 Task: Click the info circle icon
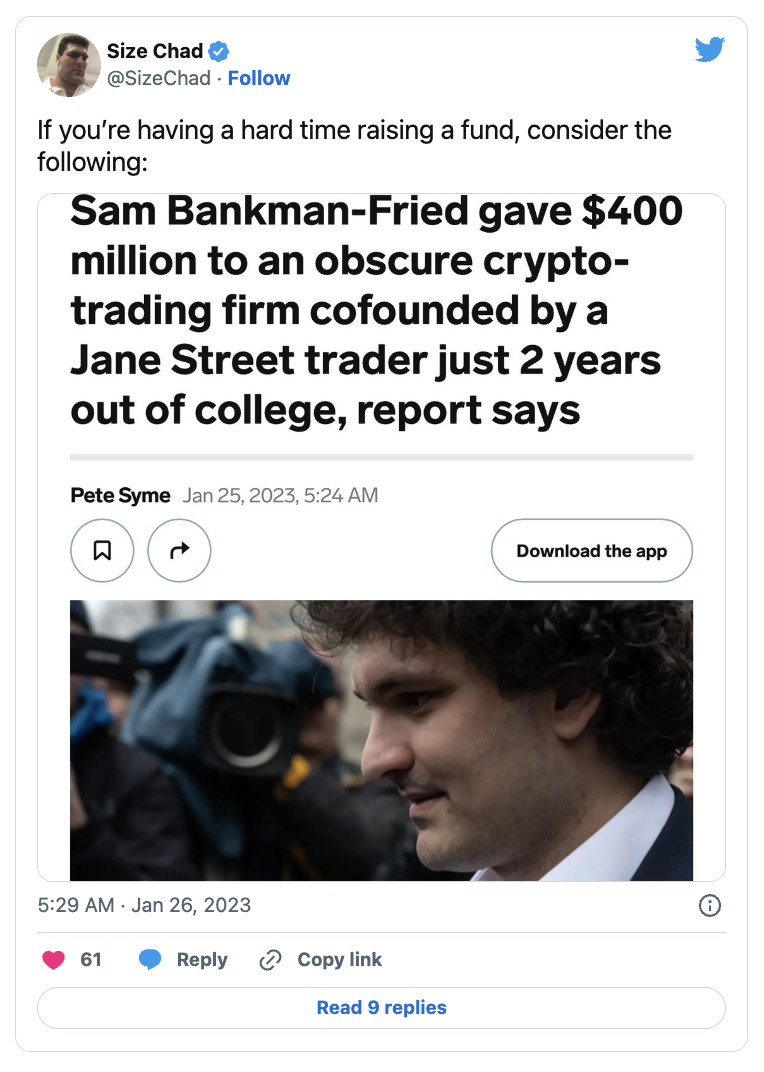(x=709, y=906)
